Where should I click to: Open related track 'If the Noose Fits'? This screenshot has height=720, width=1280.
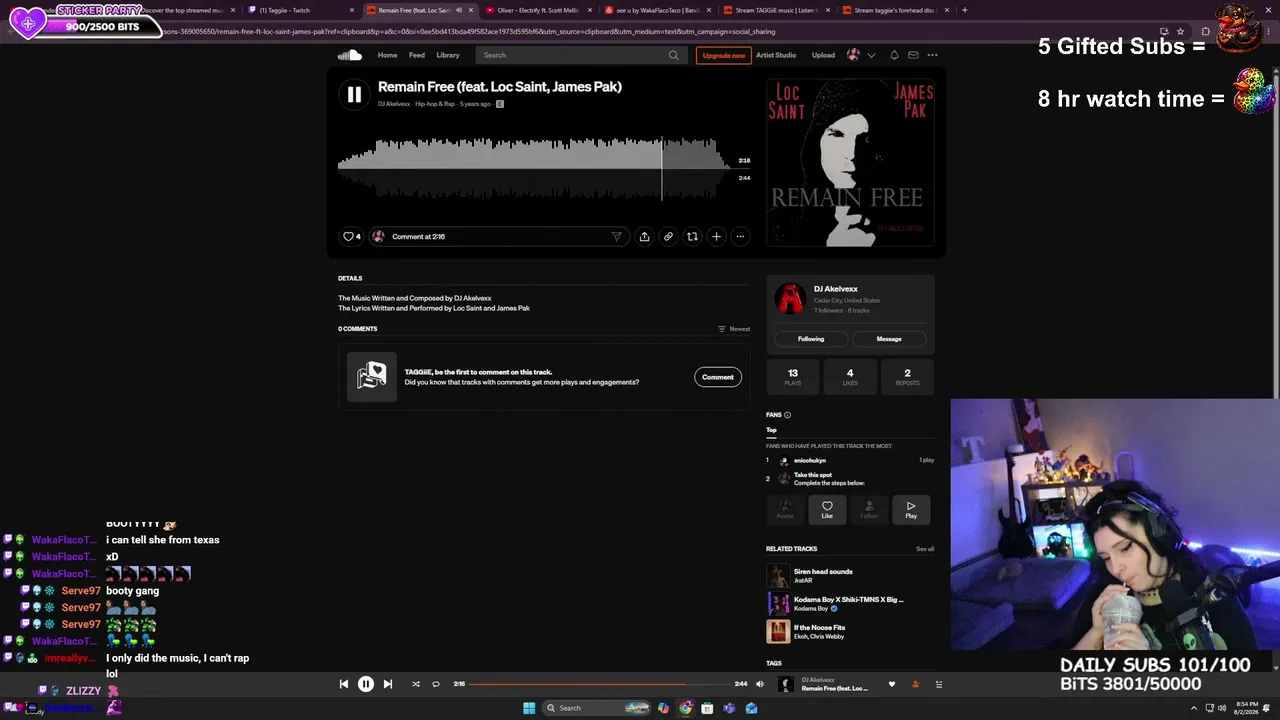[819, 628]
